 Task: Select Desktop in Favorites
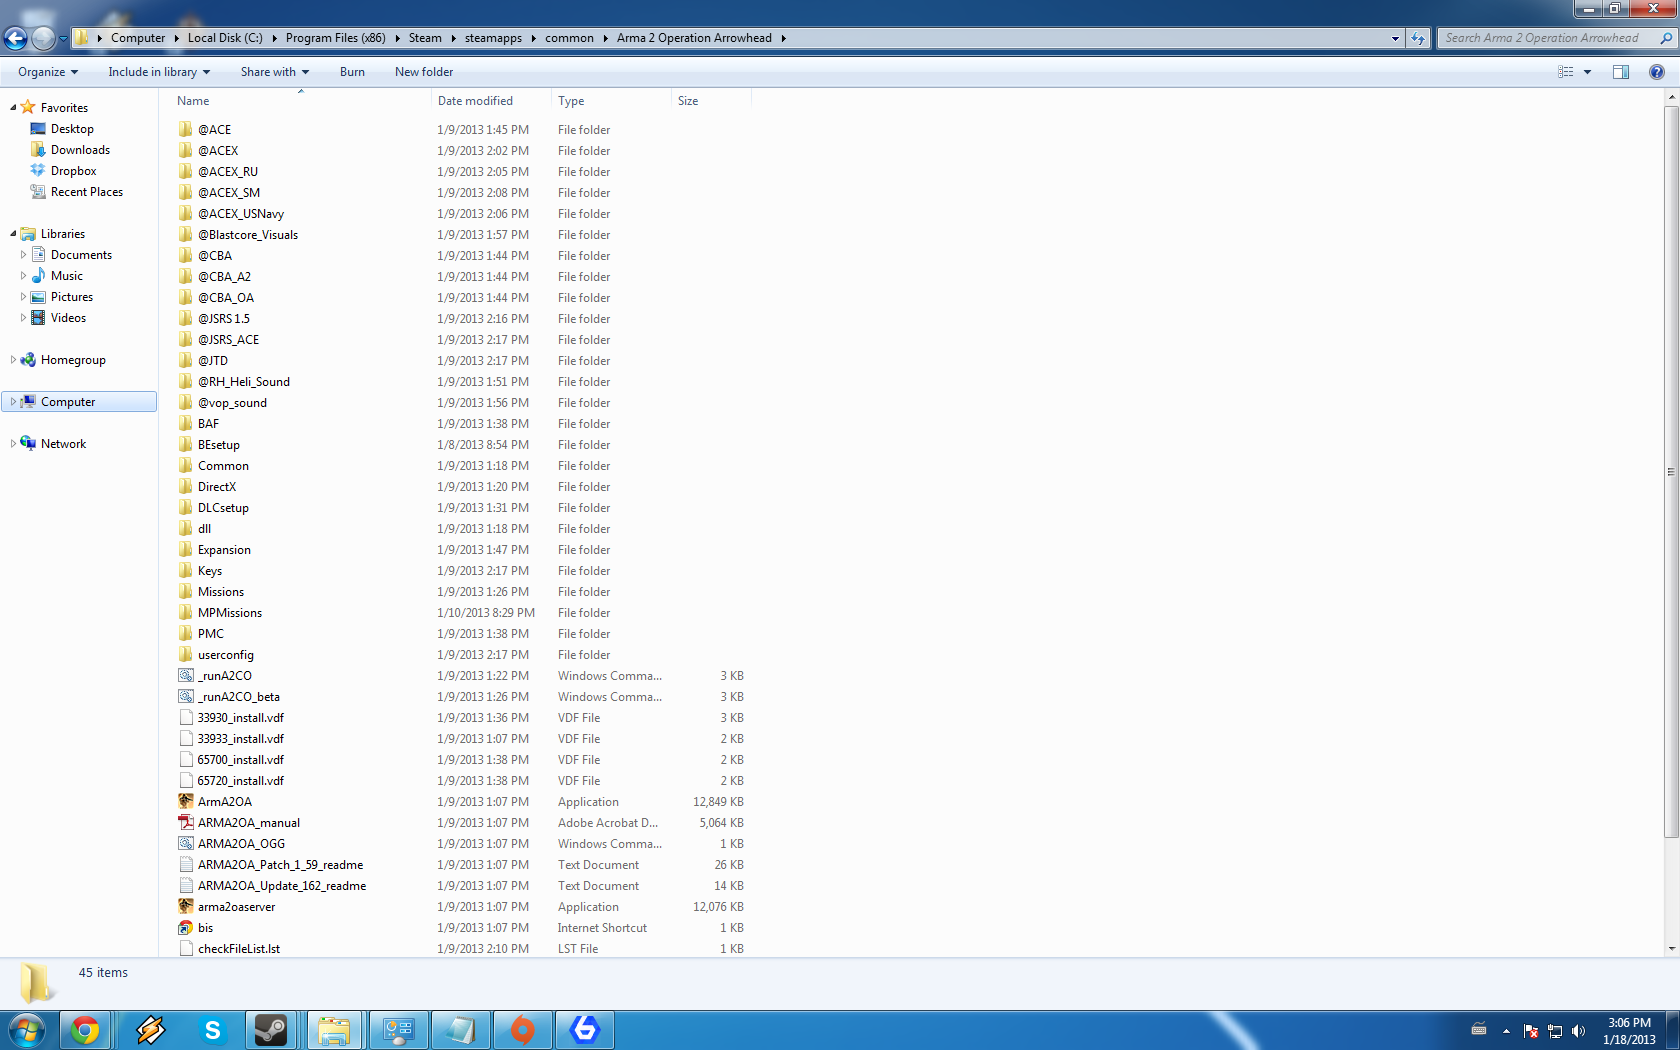pyautogui.click(x=72, y=129)
